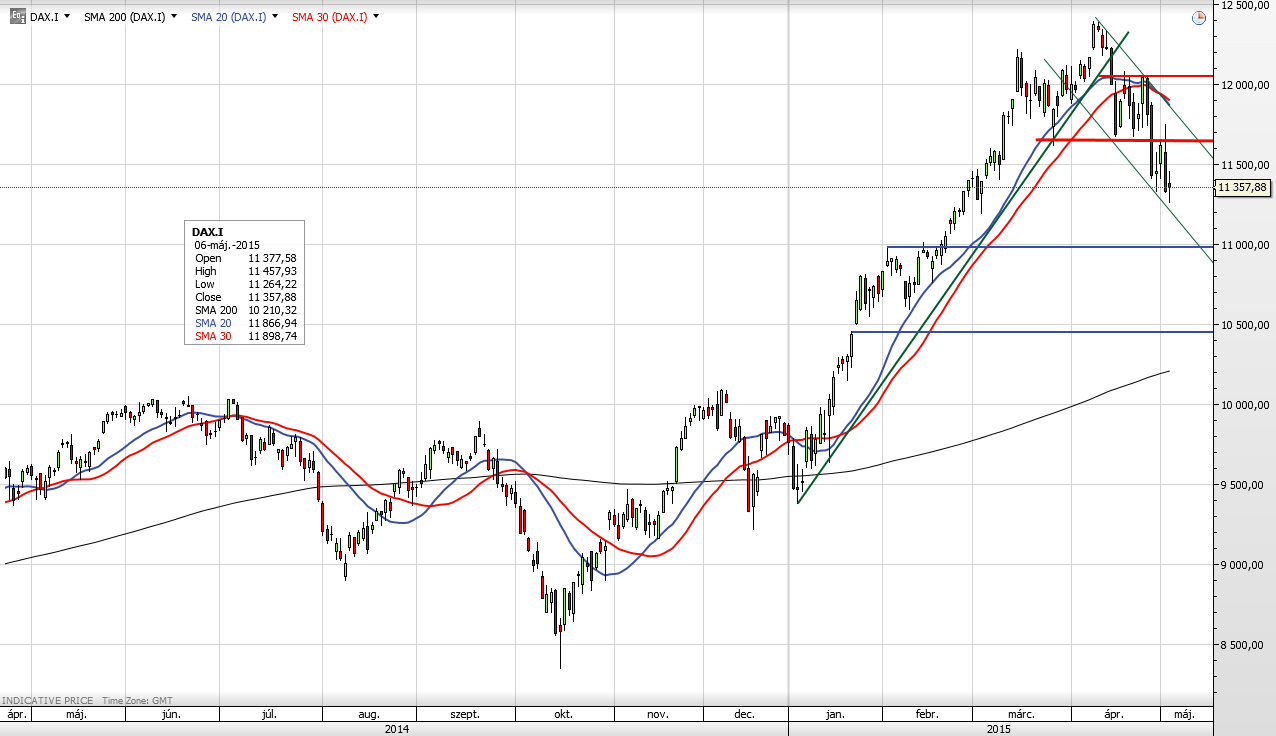The image size is (1276, 736).
Task: Click the jún. month label on time axis
Action: pyautogui.click(x=171, y=715)
